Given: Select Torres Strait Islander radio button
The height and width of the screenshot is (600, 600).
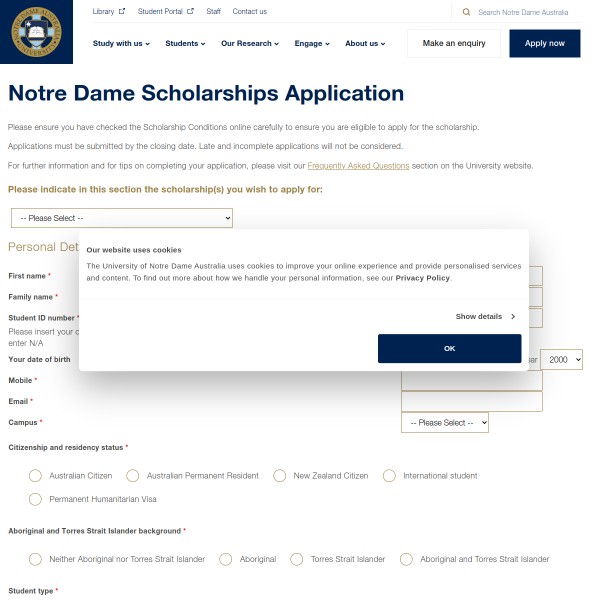Looking at the screenshot, I should (x=297, y=559).
